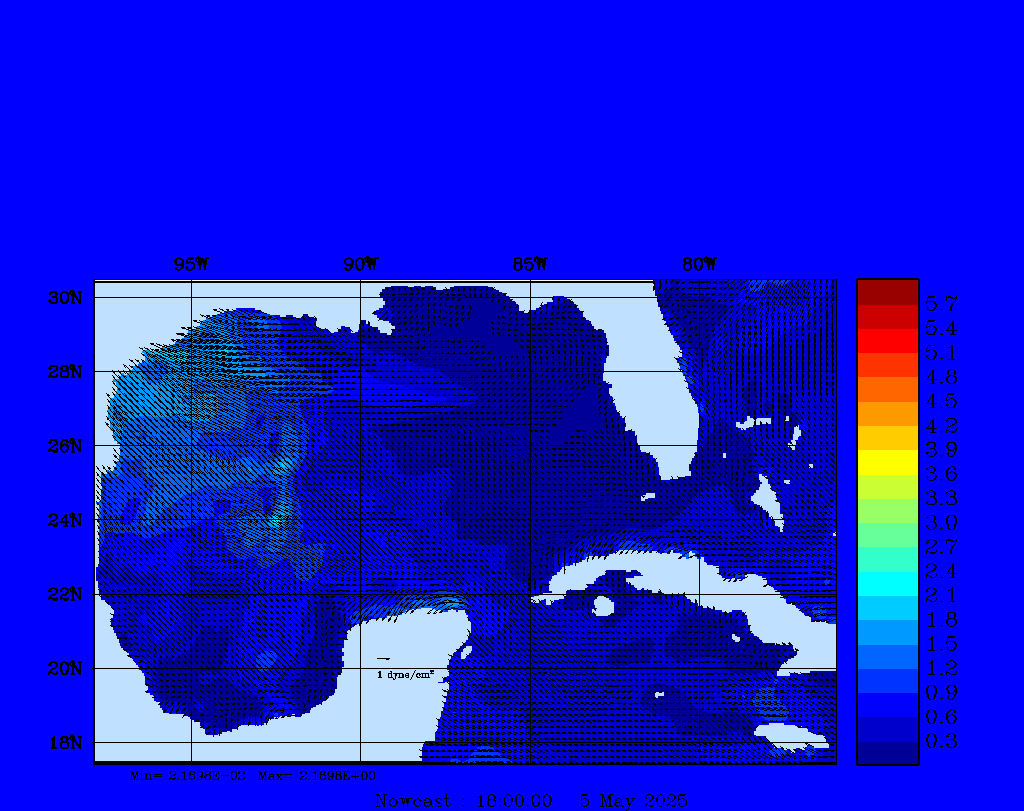Click the Min/Max values text below the map

254,775
